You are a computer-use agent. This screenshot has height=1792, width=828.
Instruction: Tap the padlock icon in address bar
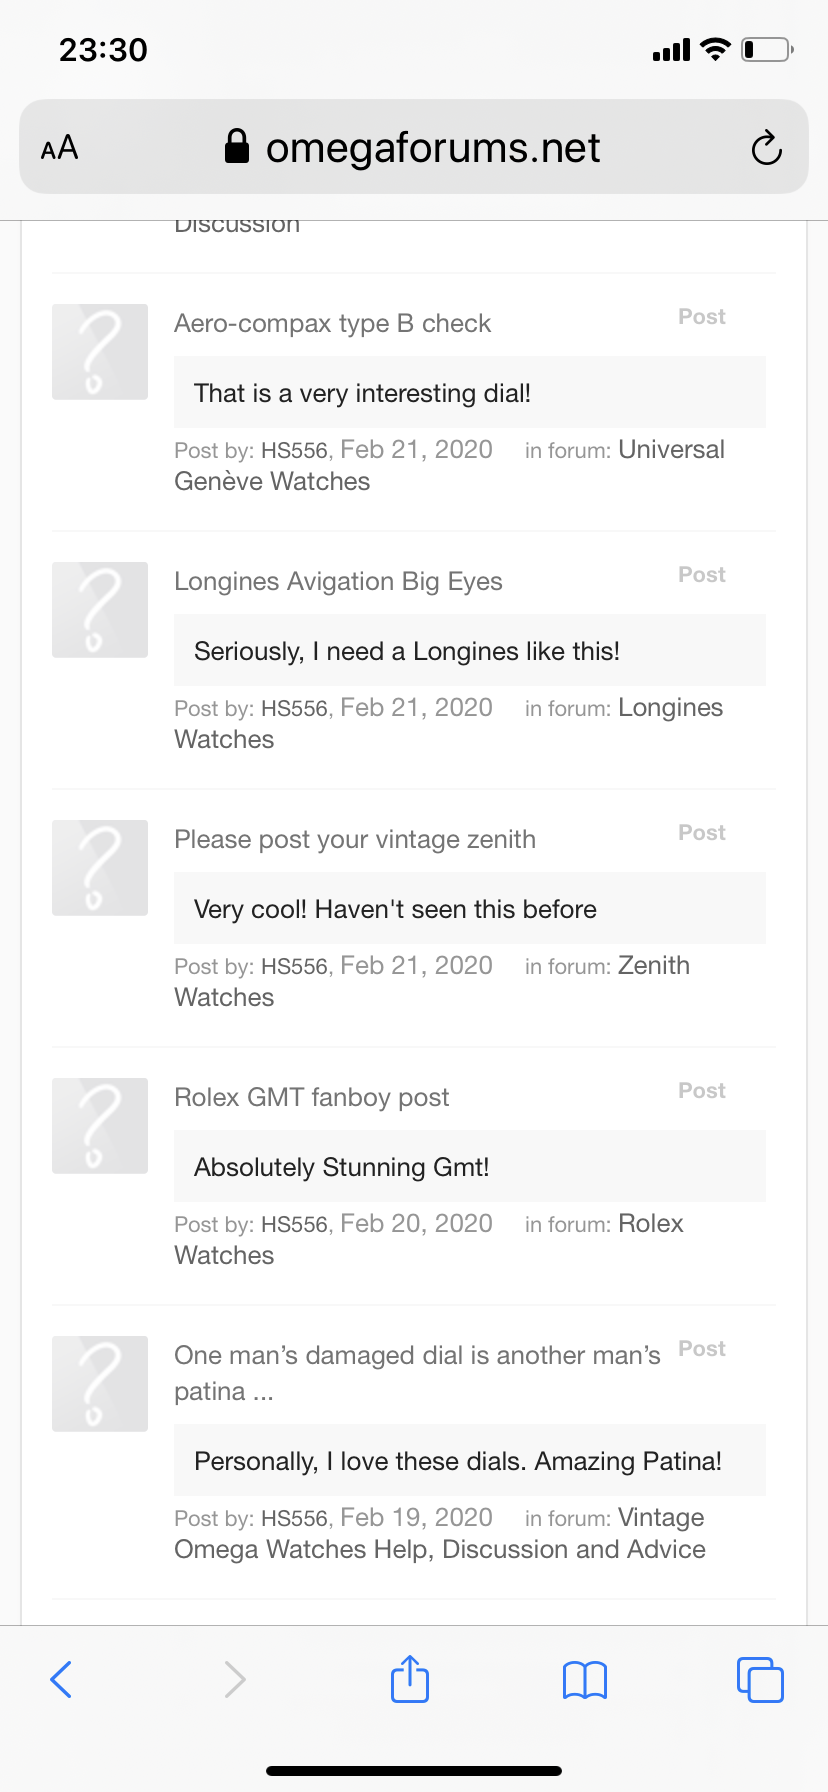(x=237, y=147)
